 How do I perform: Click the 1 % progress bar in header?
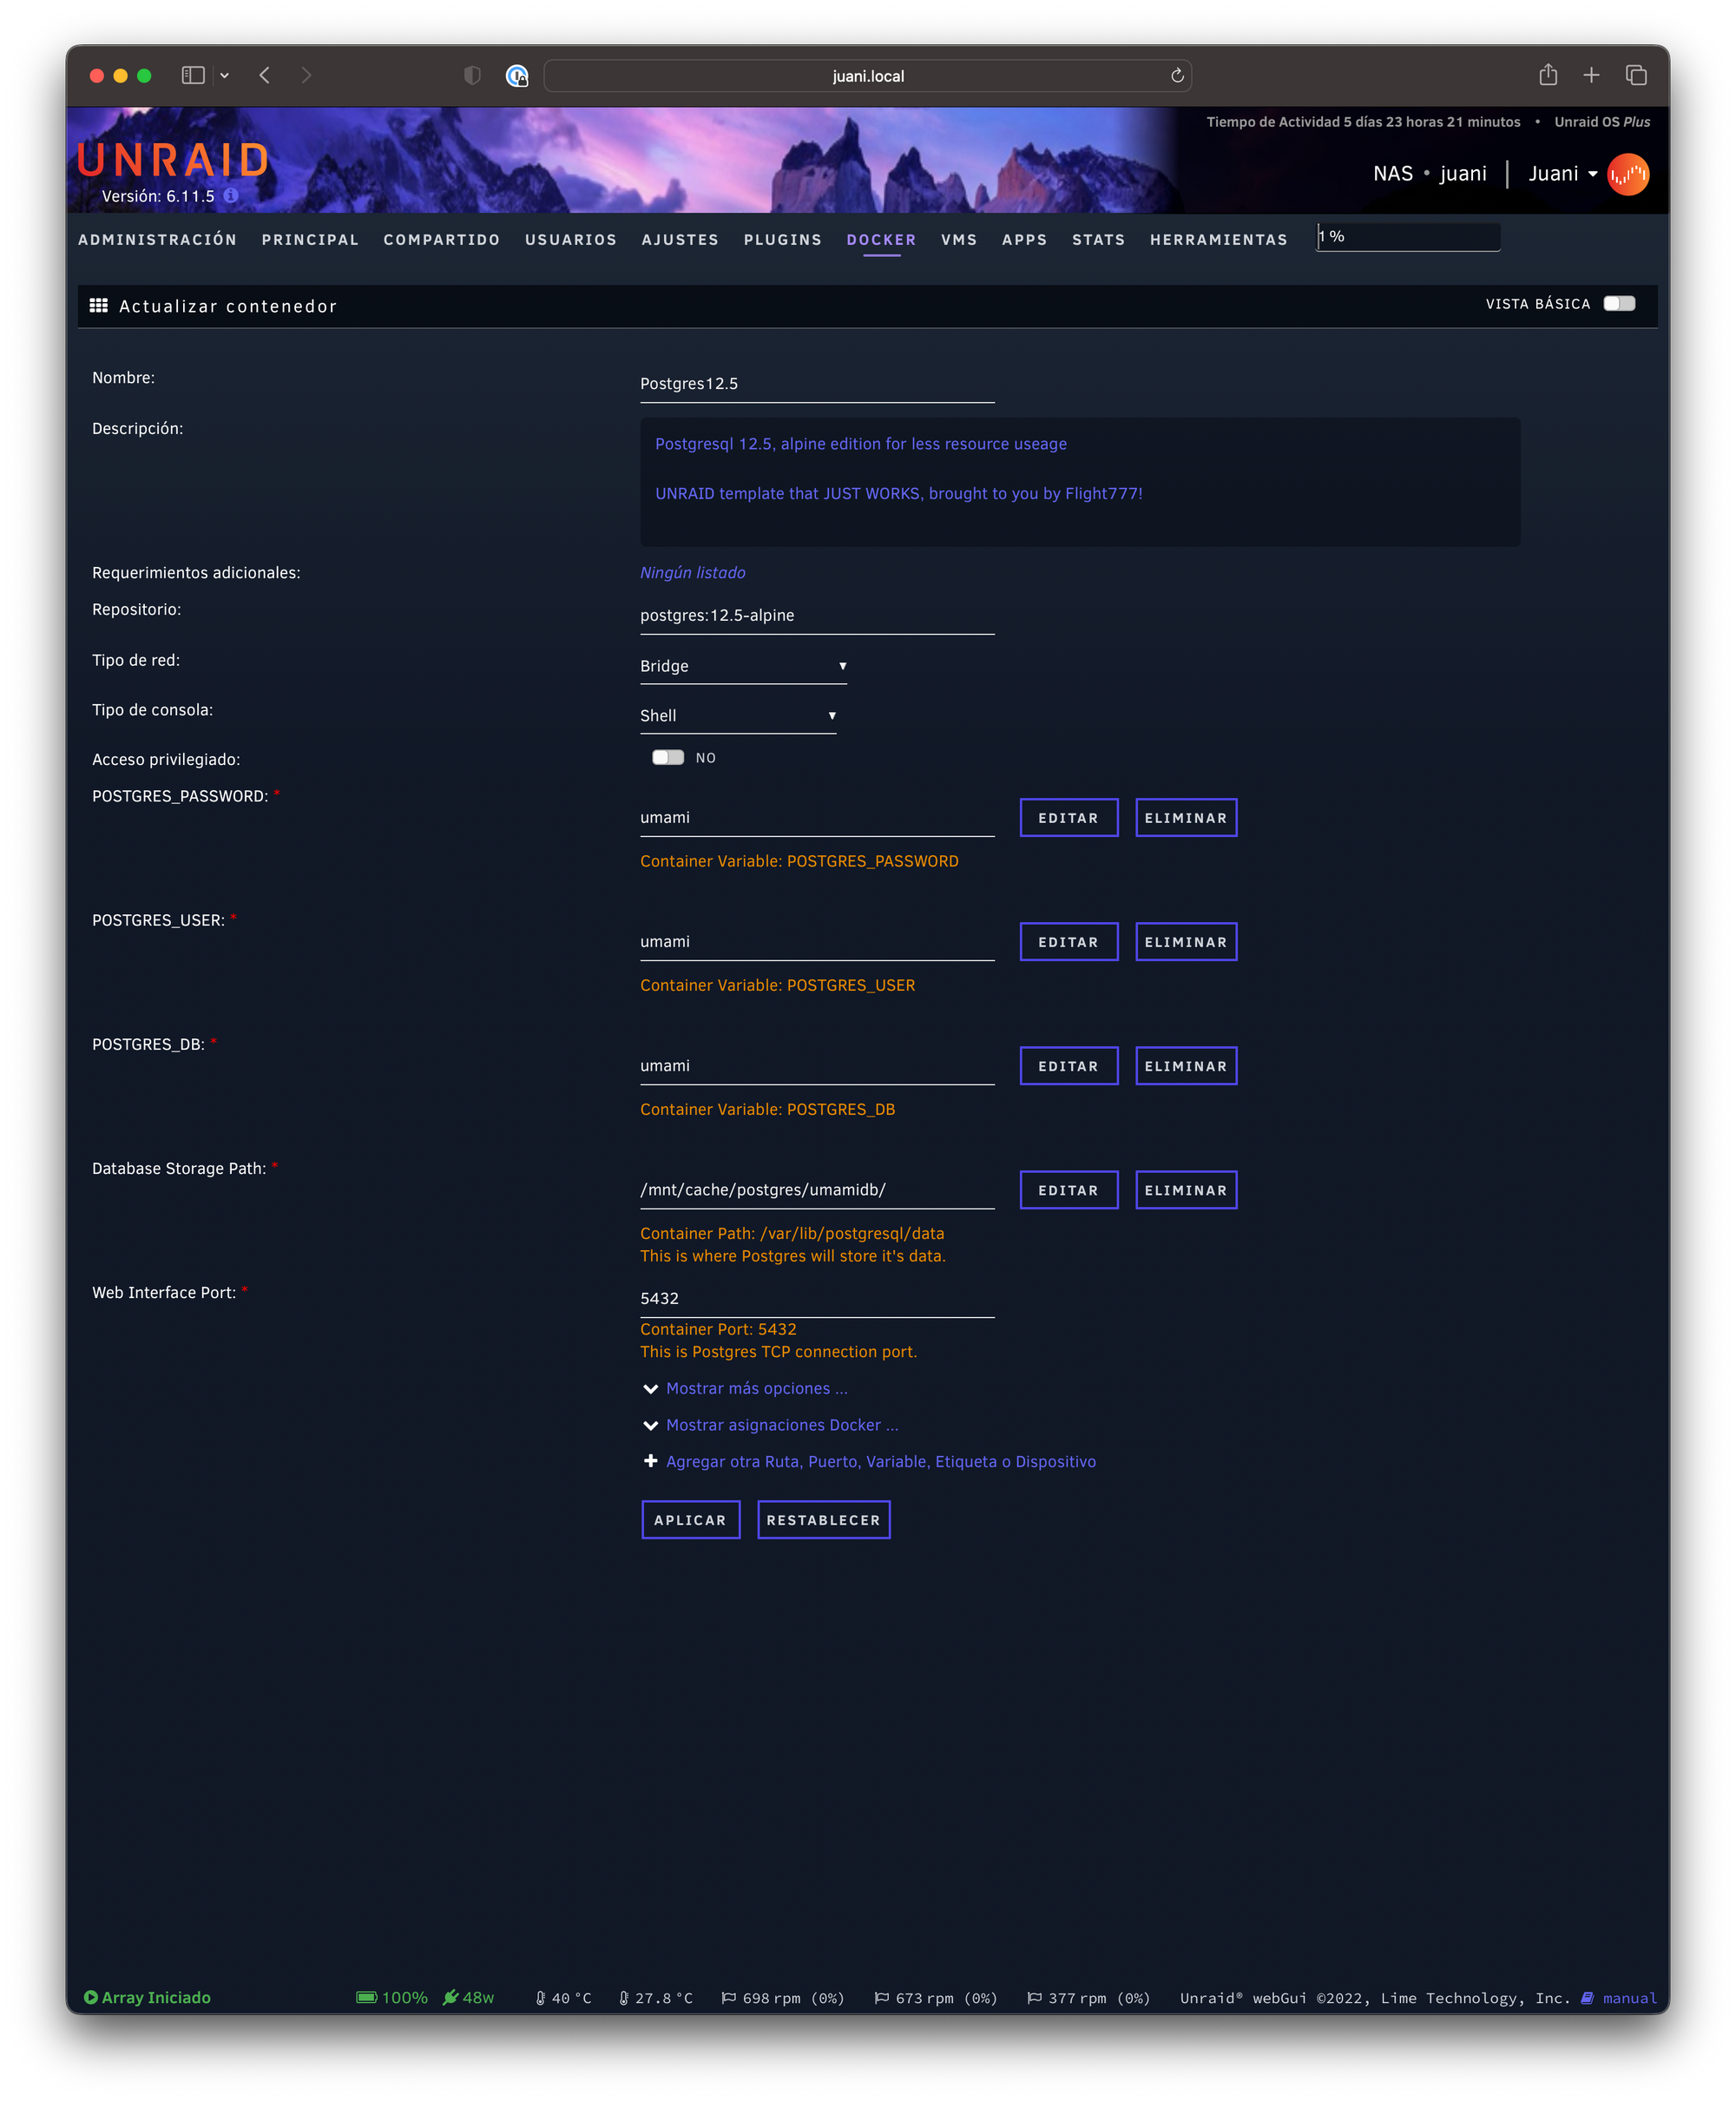(x=1408, y=237)
